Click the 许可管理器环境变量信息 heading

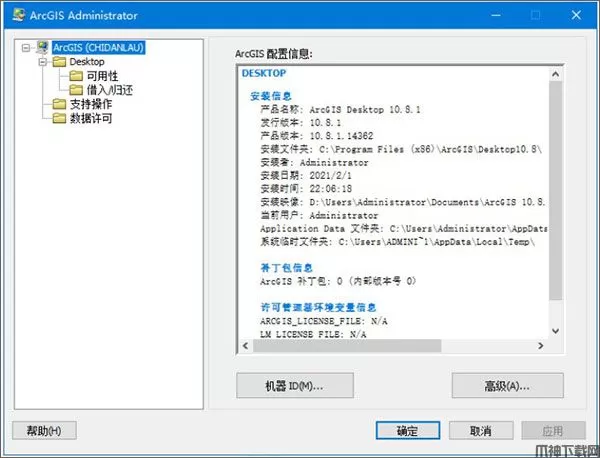click(x=318, y=307)
